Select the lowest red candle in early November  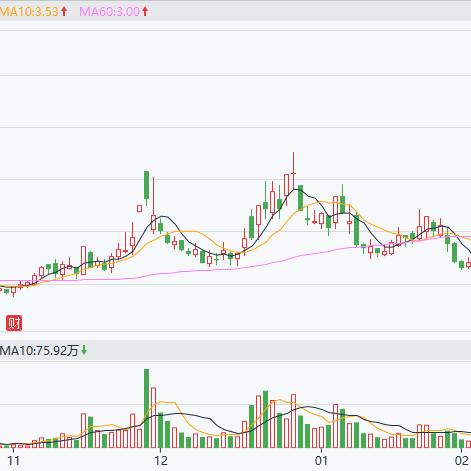(x=13, y=291)
